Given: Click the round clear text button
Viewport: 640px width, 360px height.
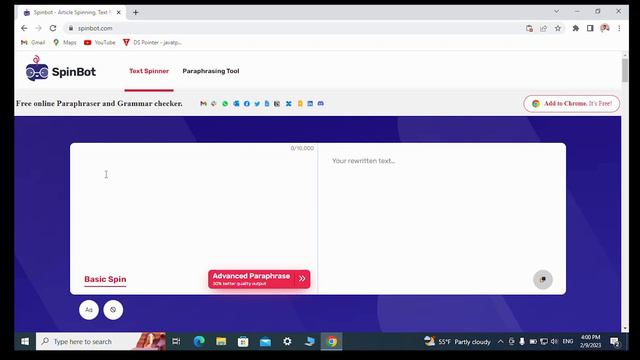Looking at the screenshot, I should (113, 310).
